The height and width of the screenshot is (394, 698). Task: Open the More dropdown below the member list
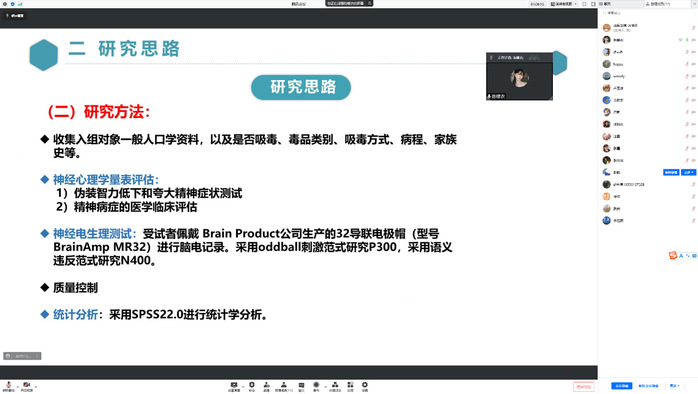(x=674, y=386)
